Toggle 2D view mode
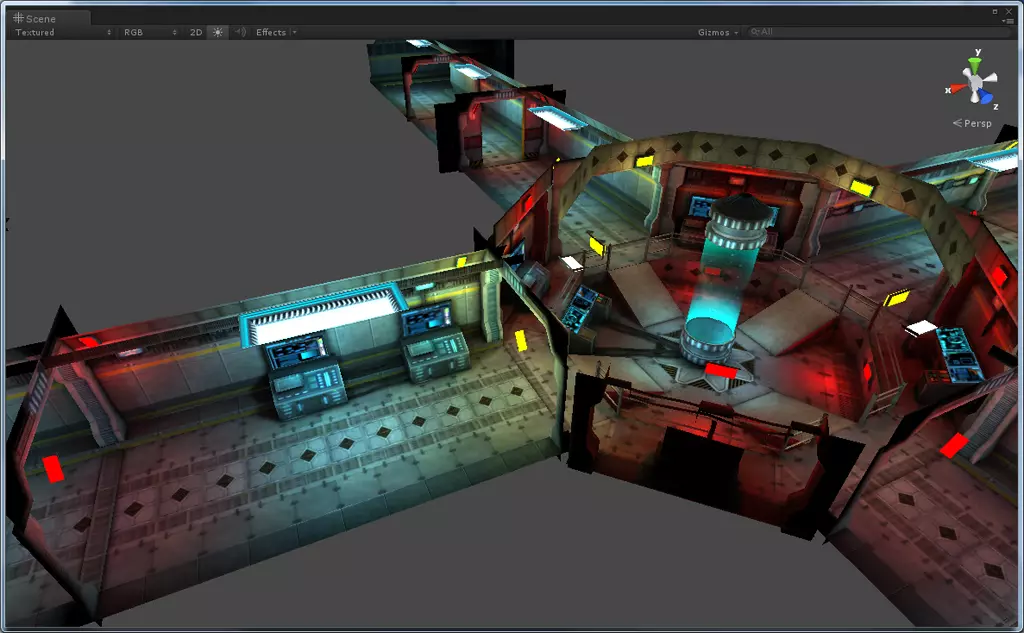The height and width of the screenshot is (633, 1024). [x=196, y=32]
